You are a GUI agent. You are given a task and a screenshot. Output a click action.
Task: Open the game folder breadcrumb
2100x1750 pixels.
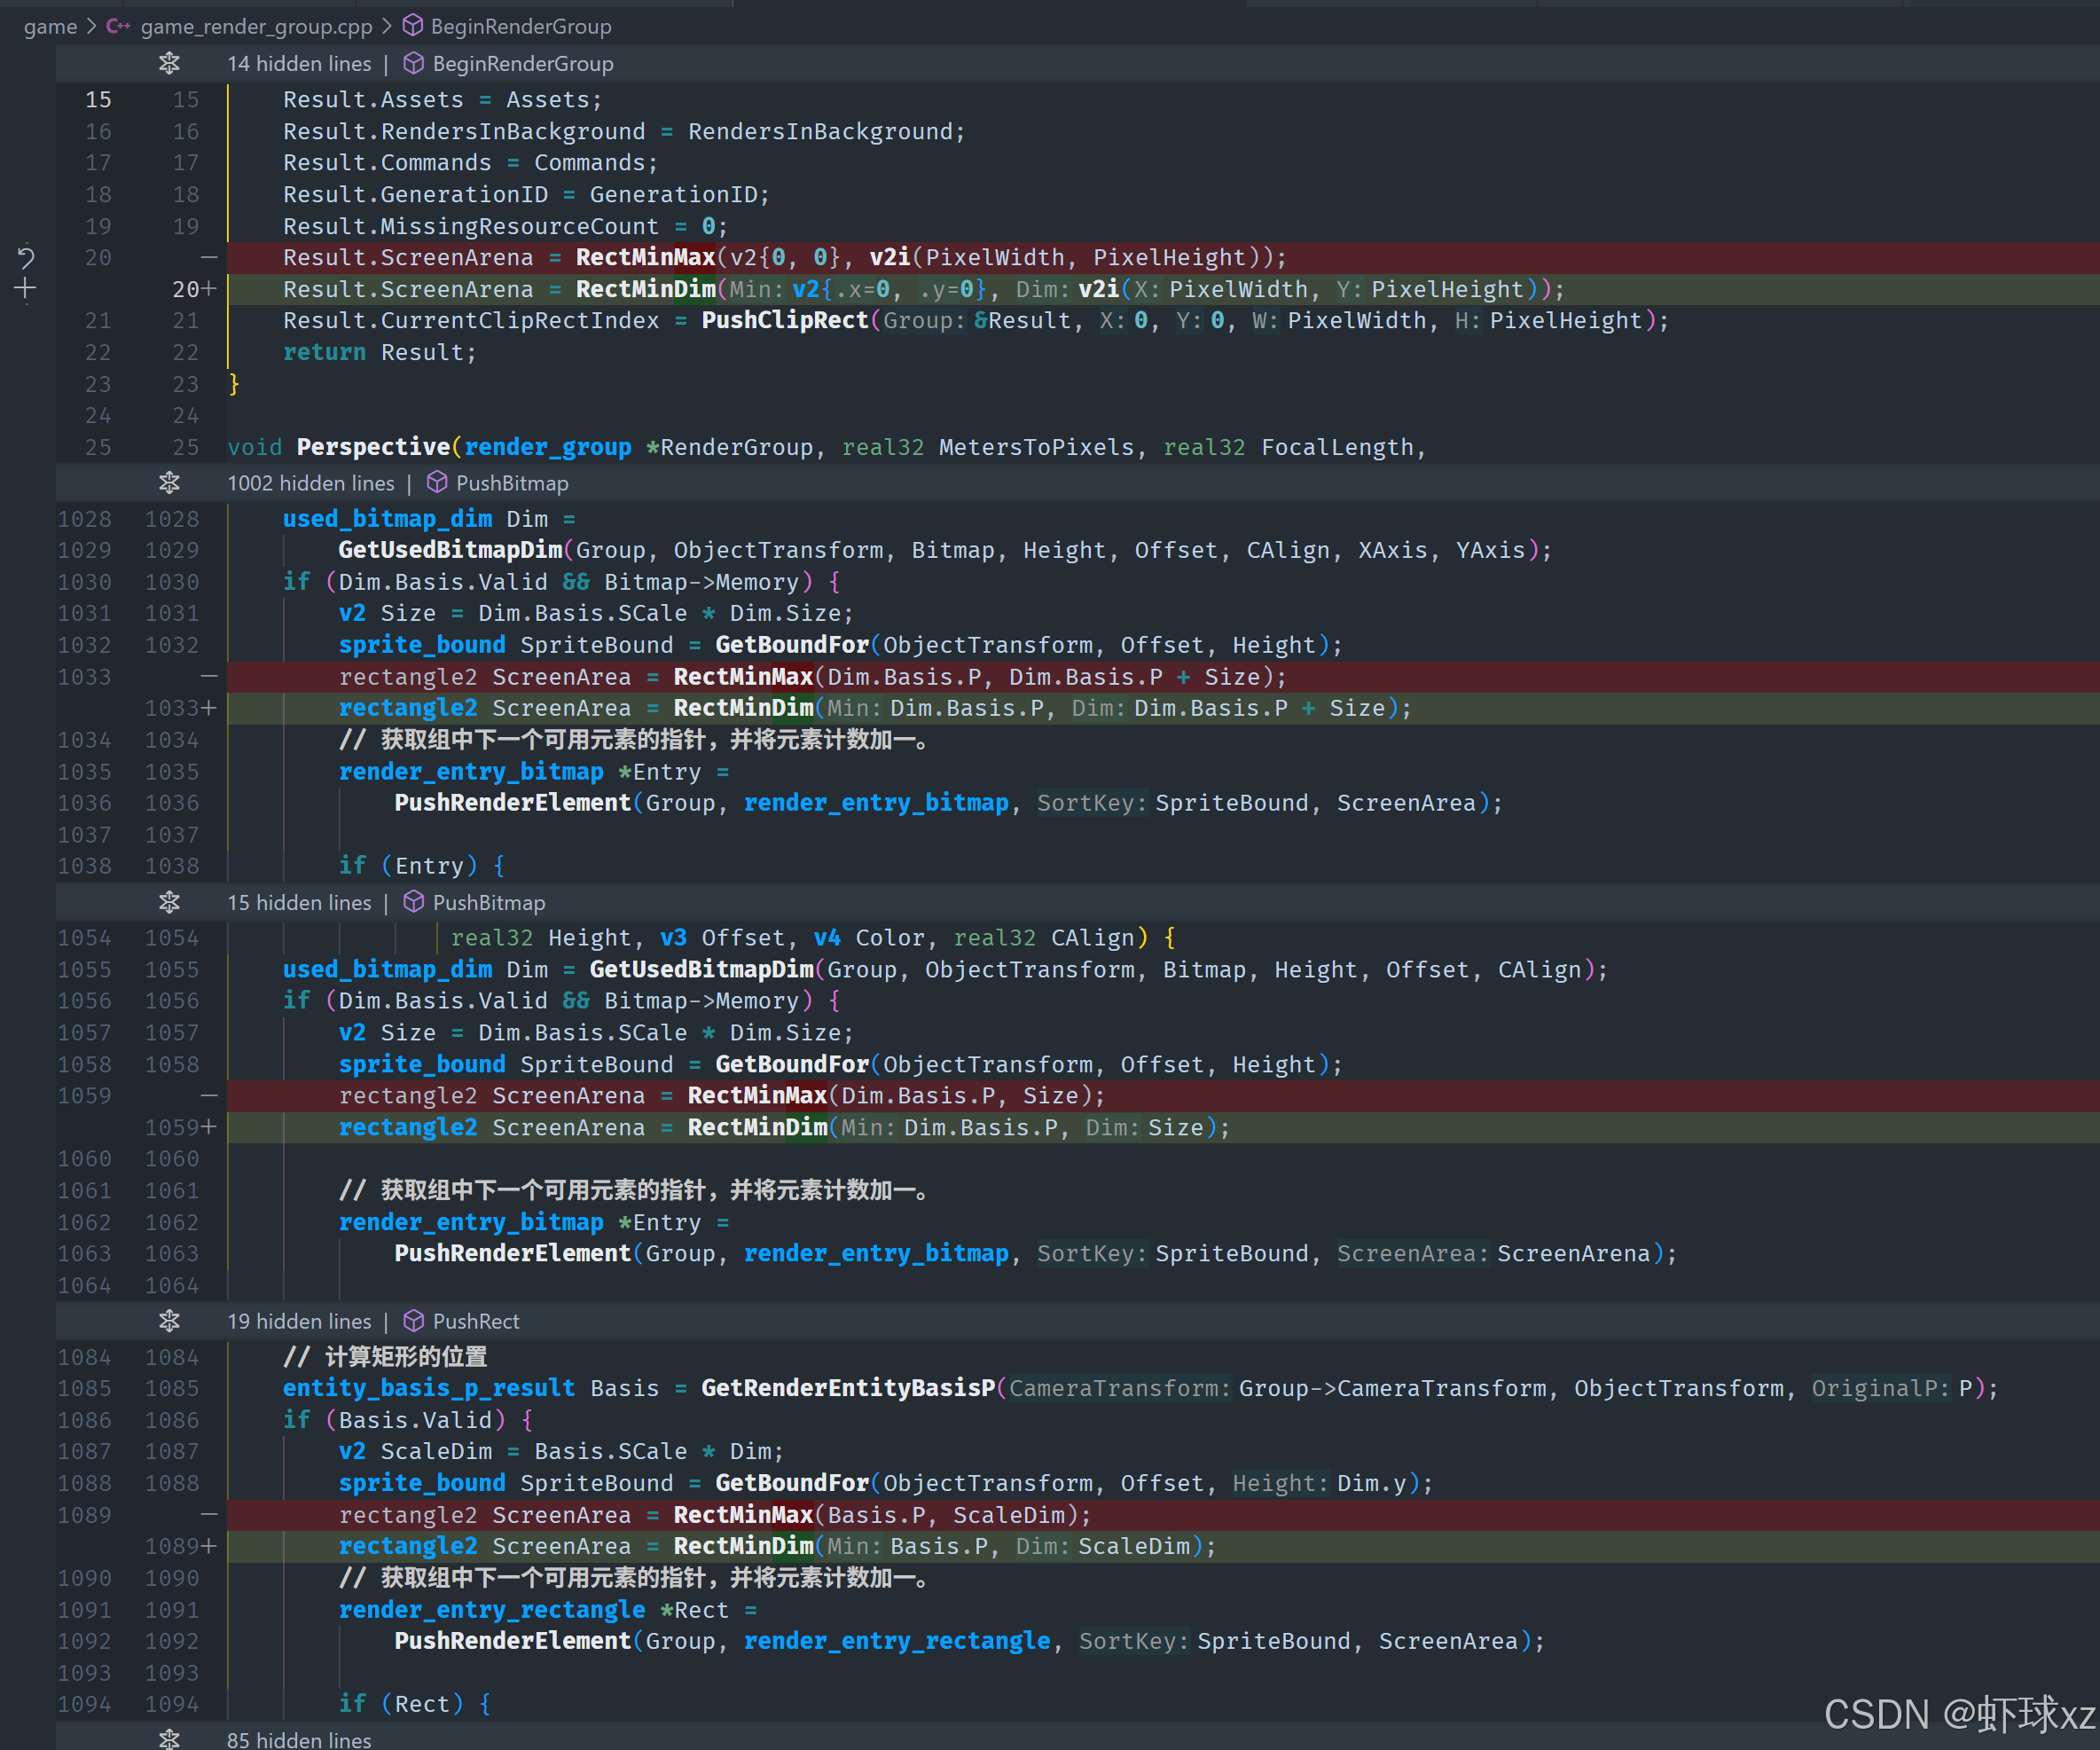point(50,26)
